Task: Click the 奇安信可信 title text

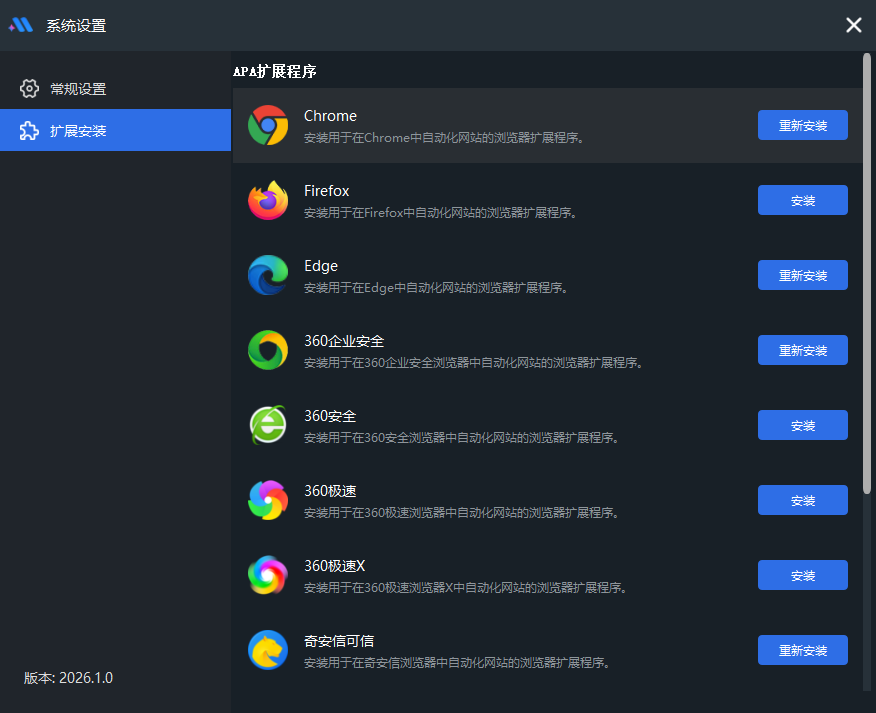Action: coord(339,641)
